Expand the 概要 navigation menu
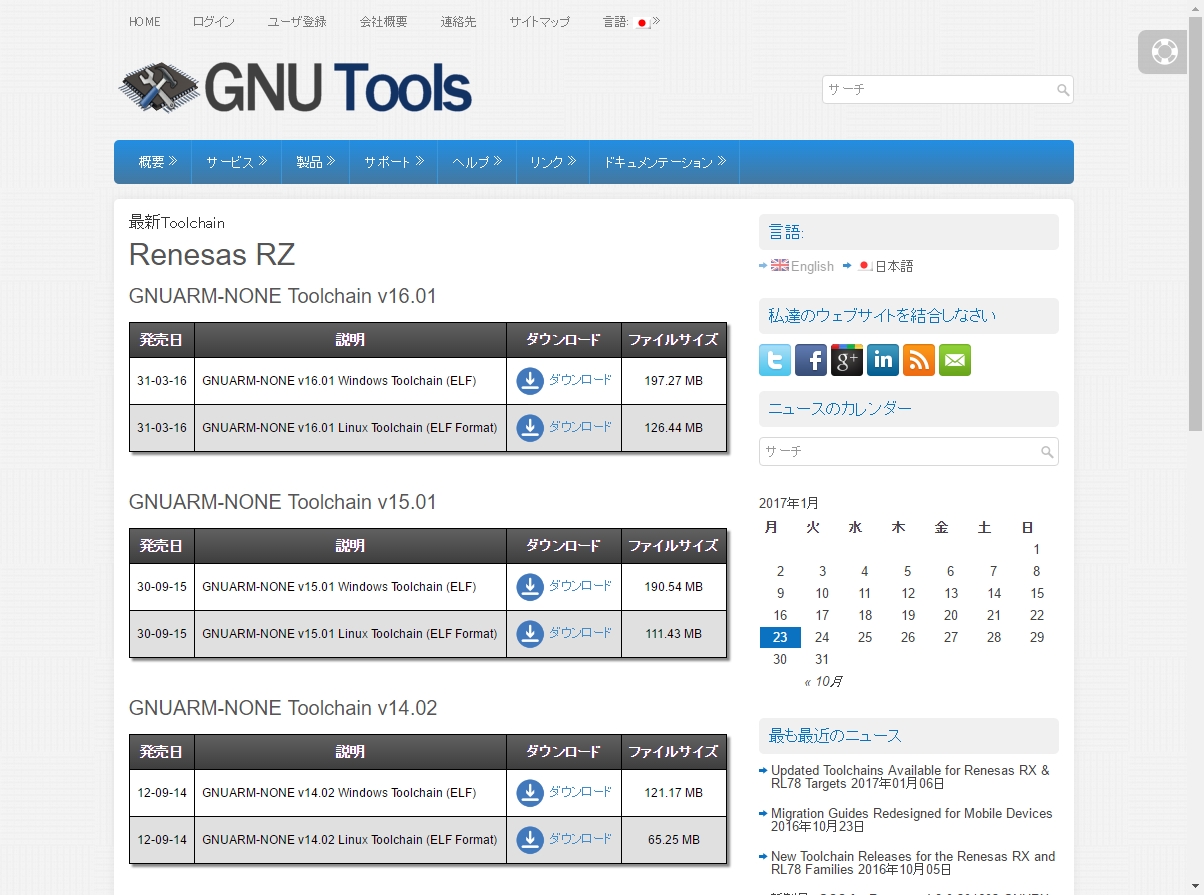Viewport: 1204px width, 895px height. [158, 162]
